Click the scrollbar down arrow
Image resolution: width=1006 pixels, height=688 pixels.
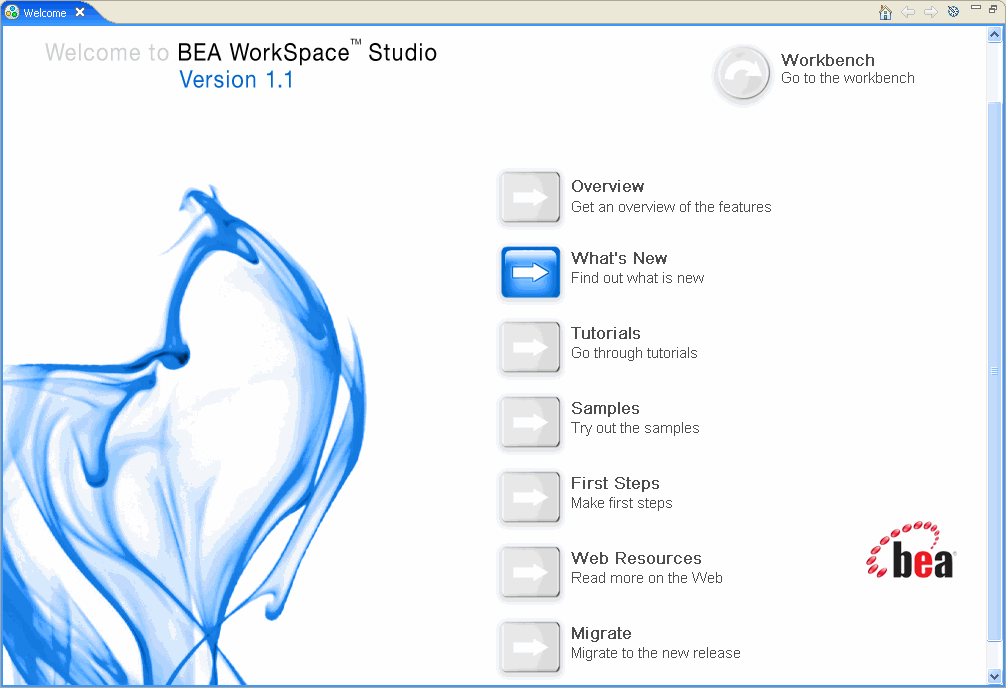pos(994,676)
